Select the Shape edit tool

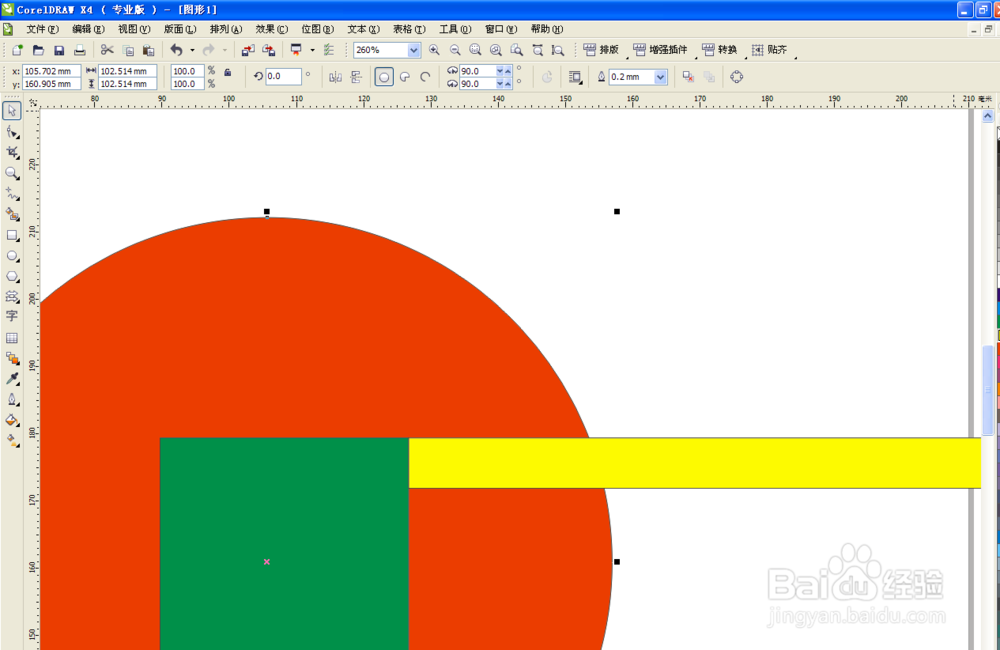coord(12,131)
